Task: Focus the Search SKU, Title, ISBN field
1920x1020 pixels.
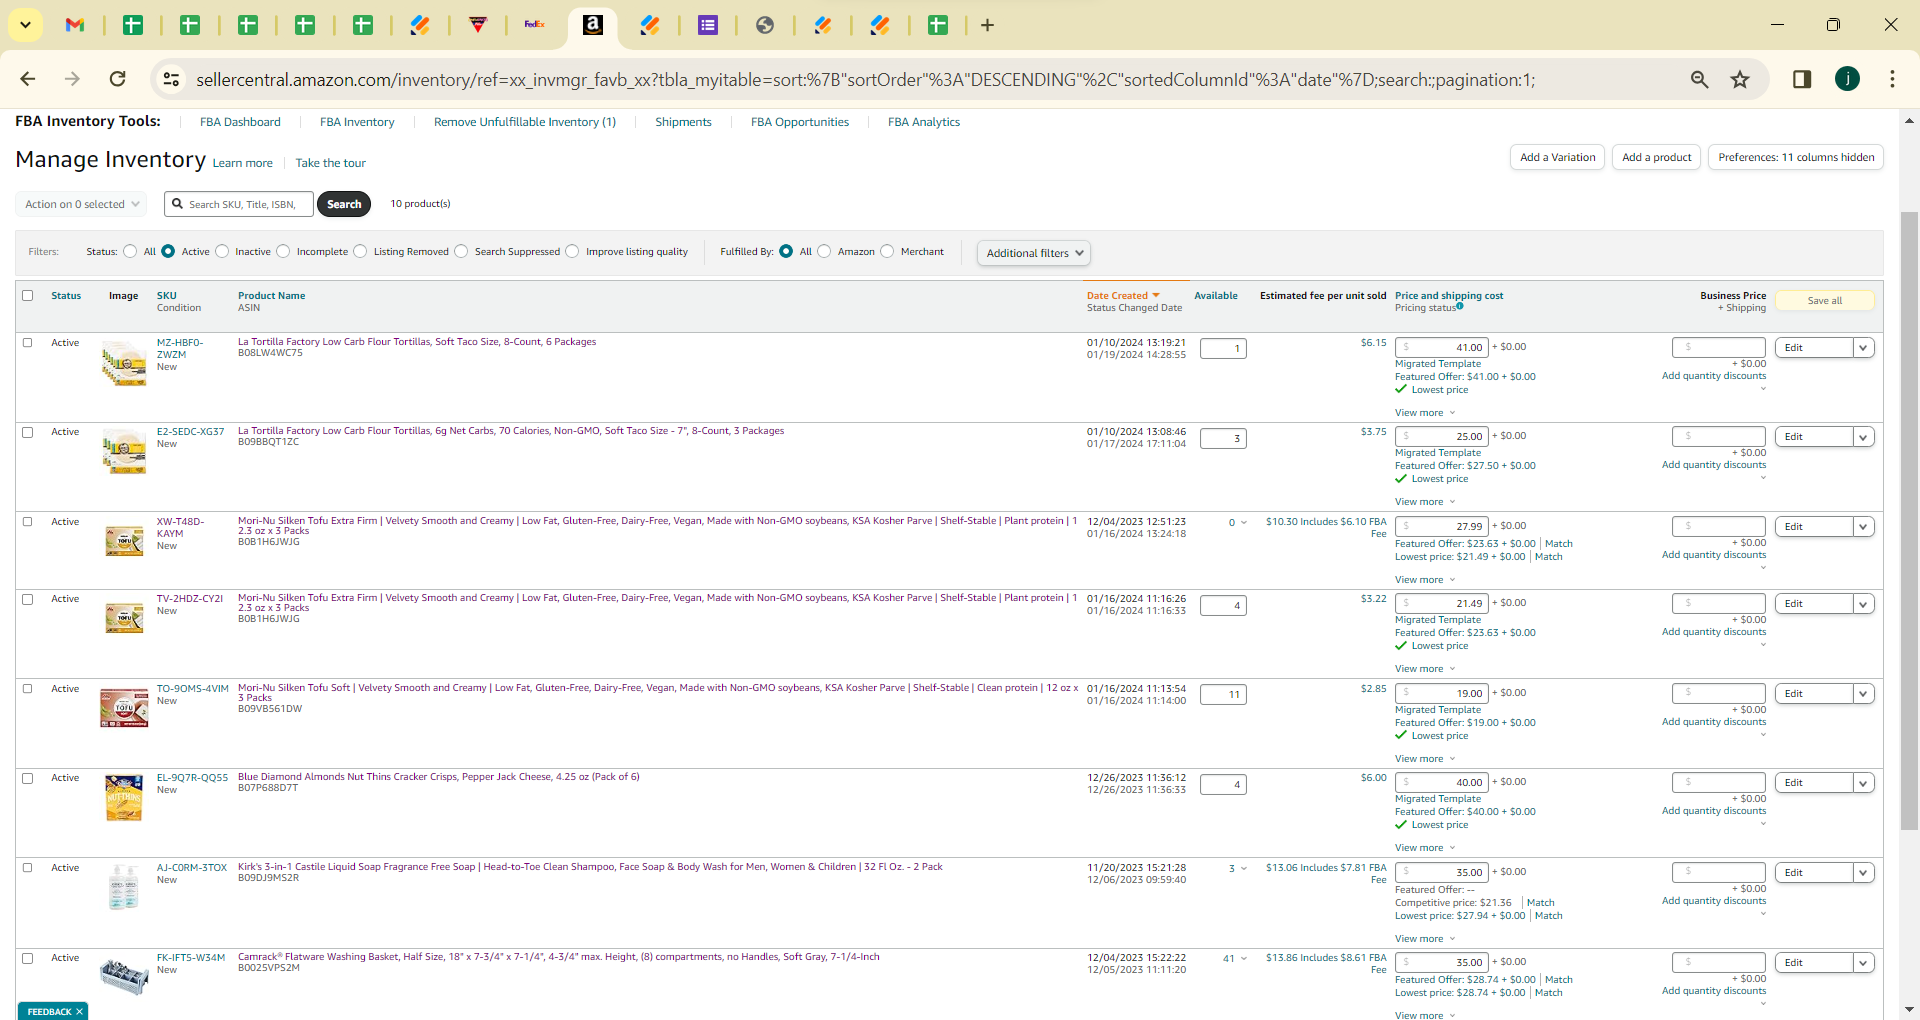Action: click(239, 204)
